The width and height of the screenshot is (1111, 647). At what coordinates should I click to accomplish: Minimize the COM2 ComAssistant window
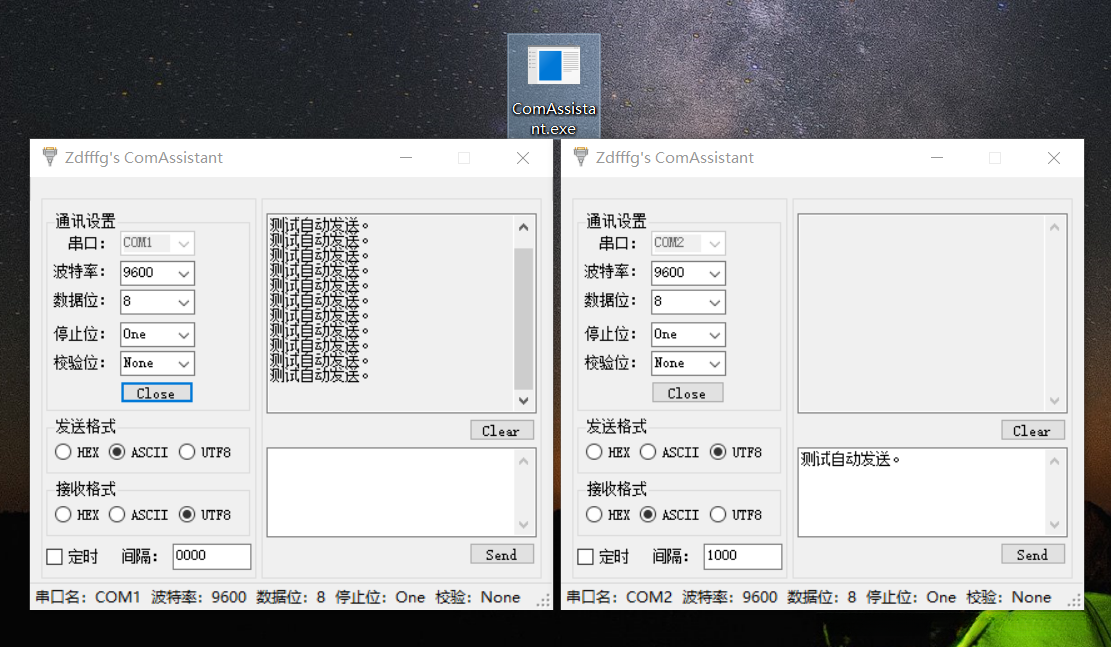[x=937, y=157]
